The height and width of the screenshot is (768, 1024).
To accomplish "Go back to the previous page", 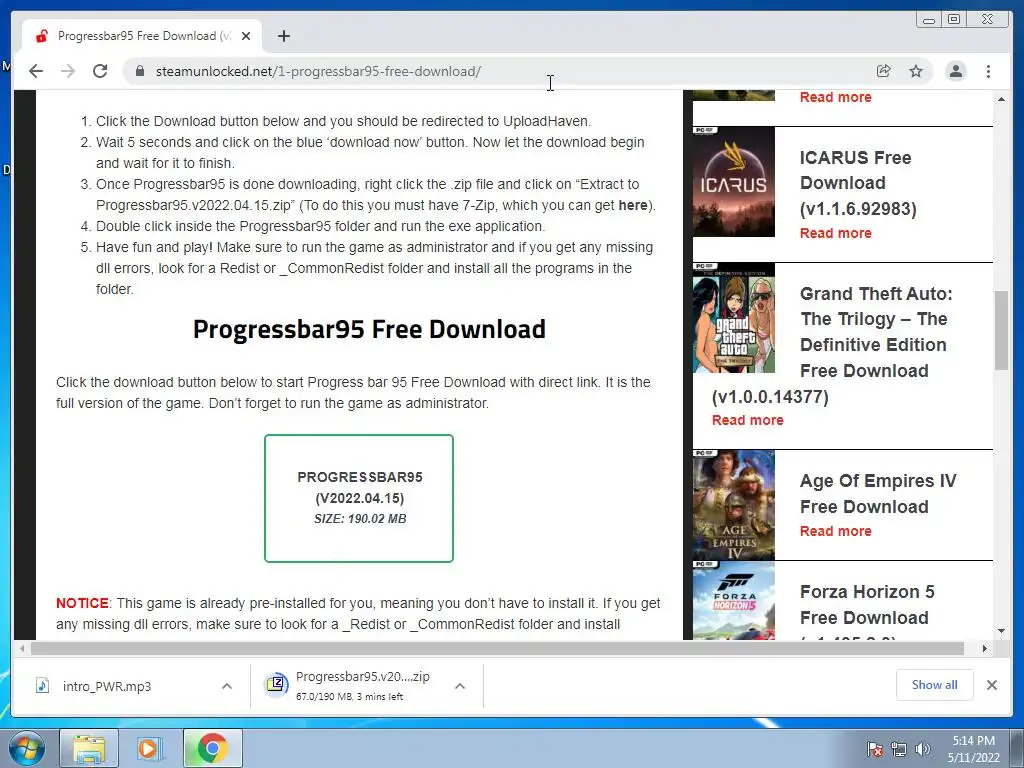I will (x=36, y=71).
